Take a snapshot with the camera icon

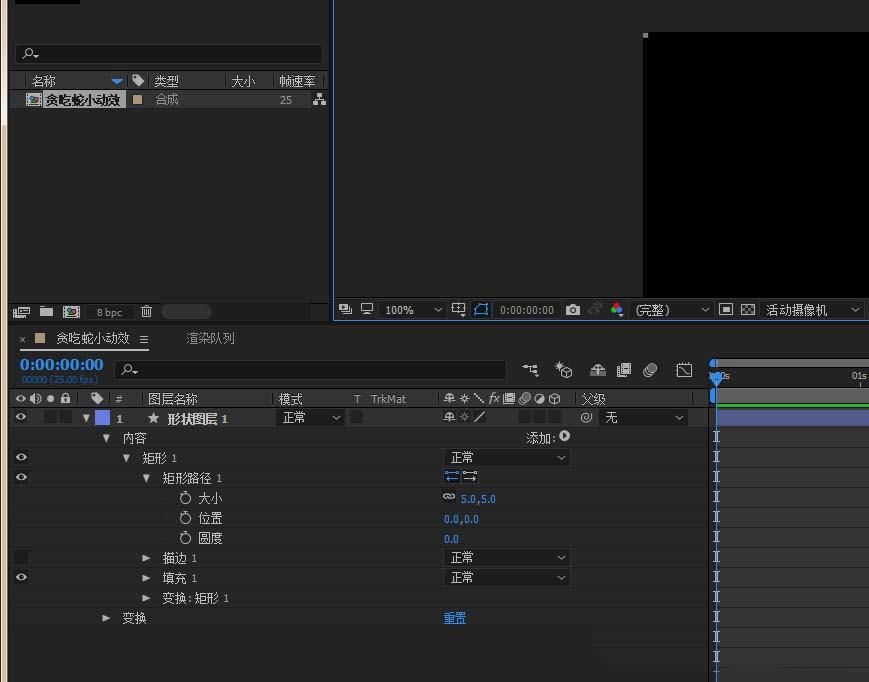click(x=572, y=310)
